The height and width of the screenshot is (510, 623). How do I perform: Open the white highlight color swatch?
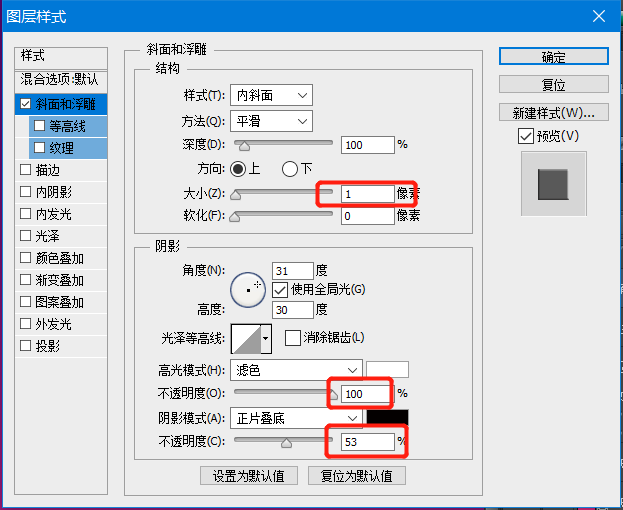click(x=387, y=369)
